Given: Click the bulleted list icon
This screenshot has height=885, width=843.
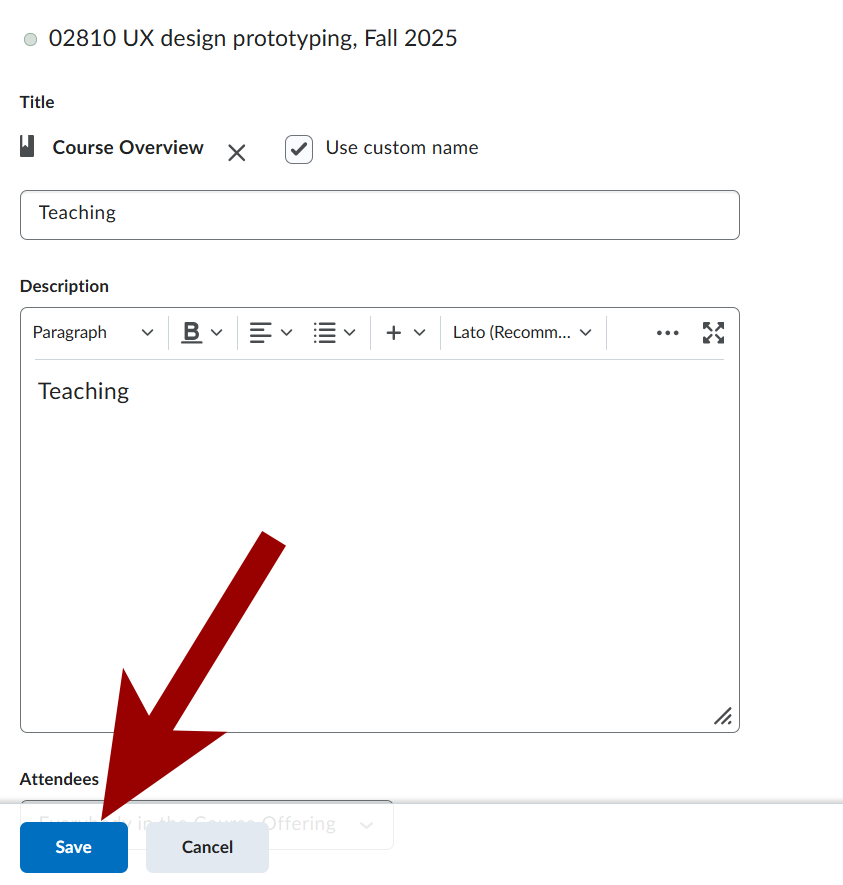Looking at the screenshot, I should tap(324, 333).
